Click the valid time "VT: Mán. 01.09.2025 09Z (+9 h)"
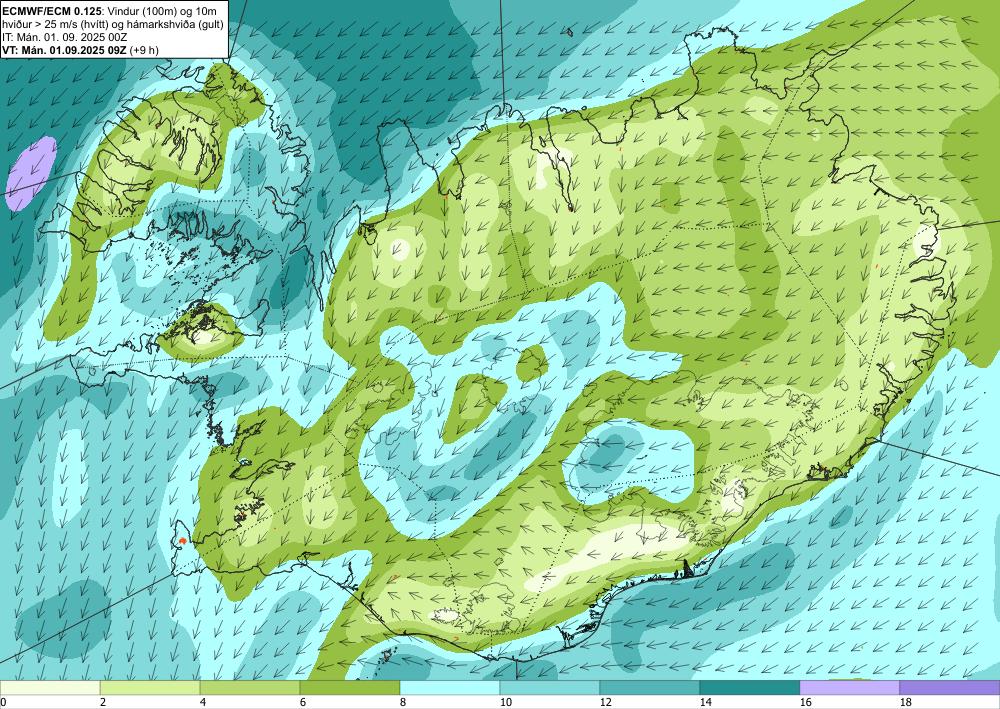Viewport: 1000px width, 709px height. pyautogui.click(x=80, y=50)
